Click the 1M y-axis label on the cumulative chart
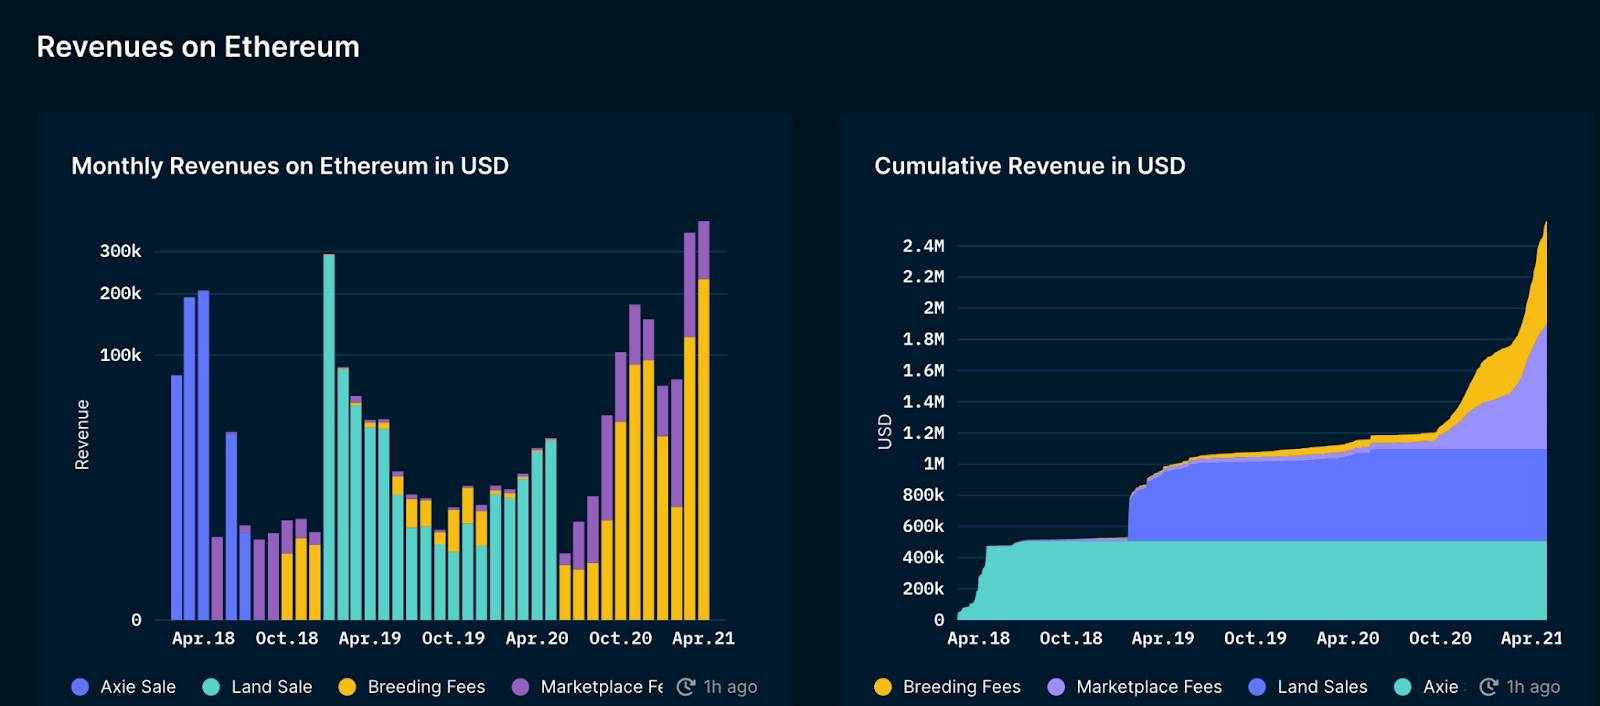The width and height of the screenshot is (1600, 706). tap(934, 464)
